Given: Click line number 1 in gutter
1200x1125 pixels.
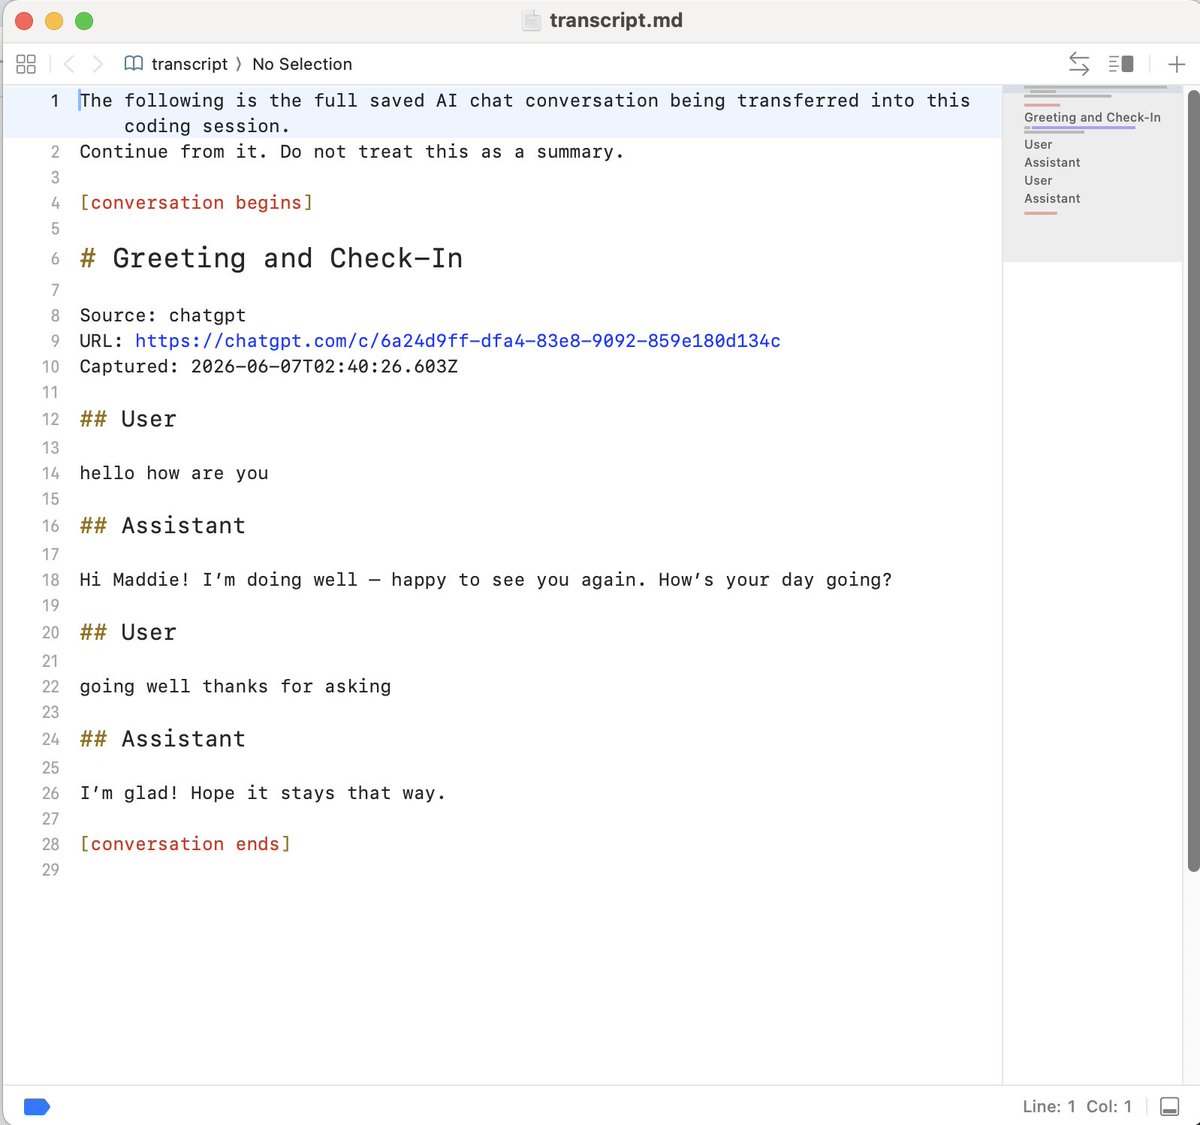Looking at the screenshot, I should [55, 101].
